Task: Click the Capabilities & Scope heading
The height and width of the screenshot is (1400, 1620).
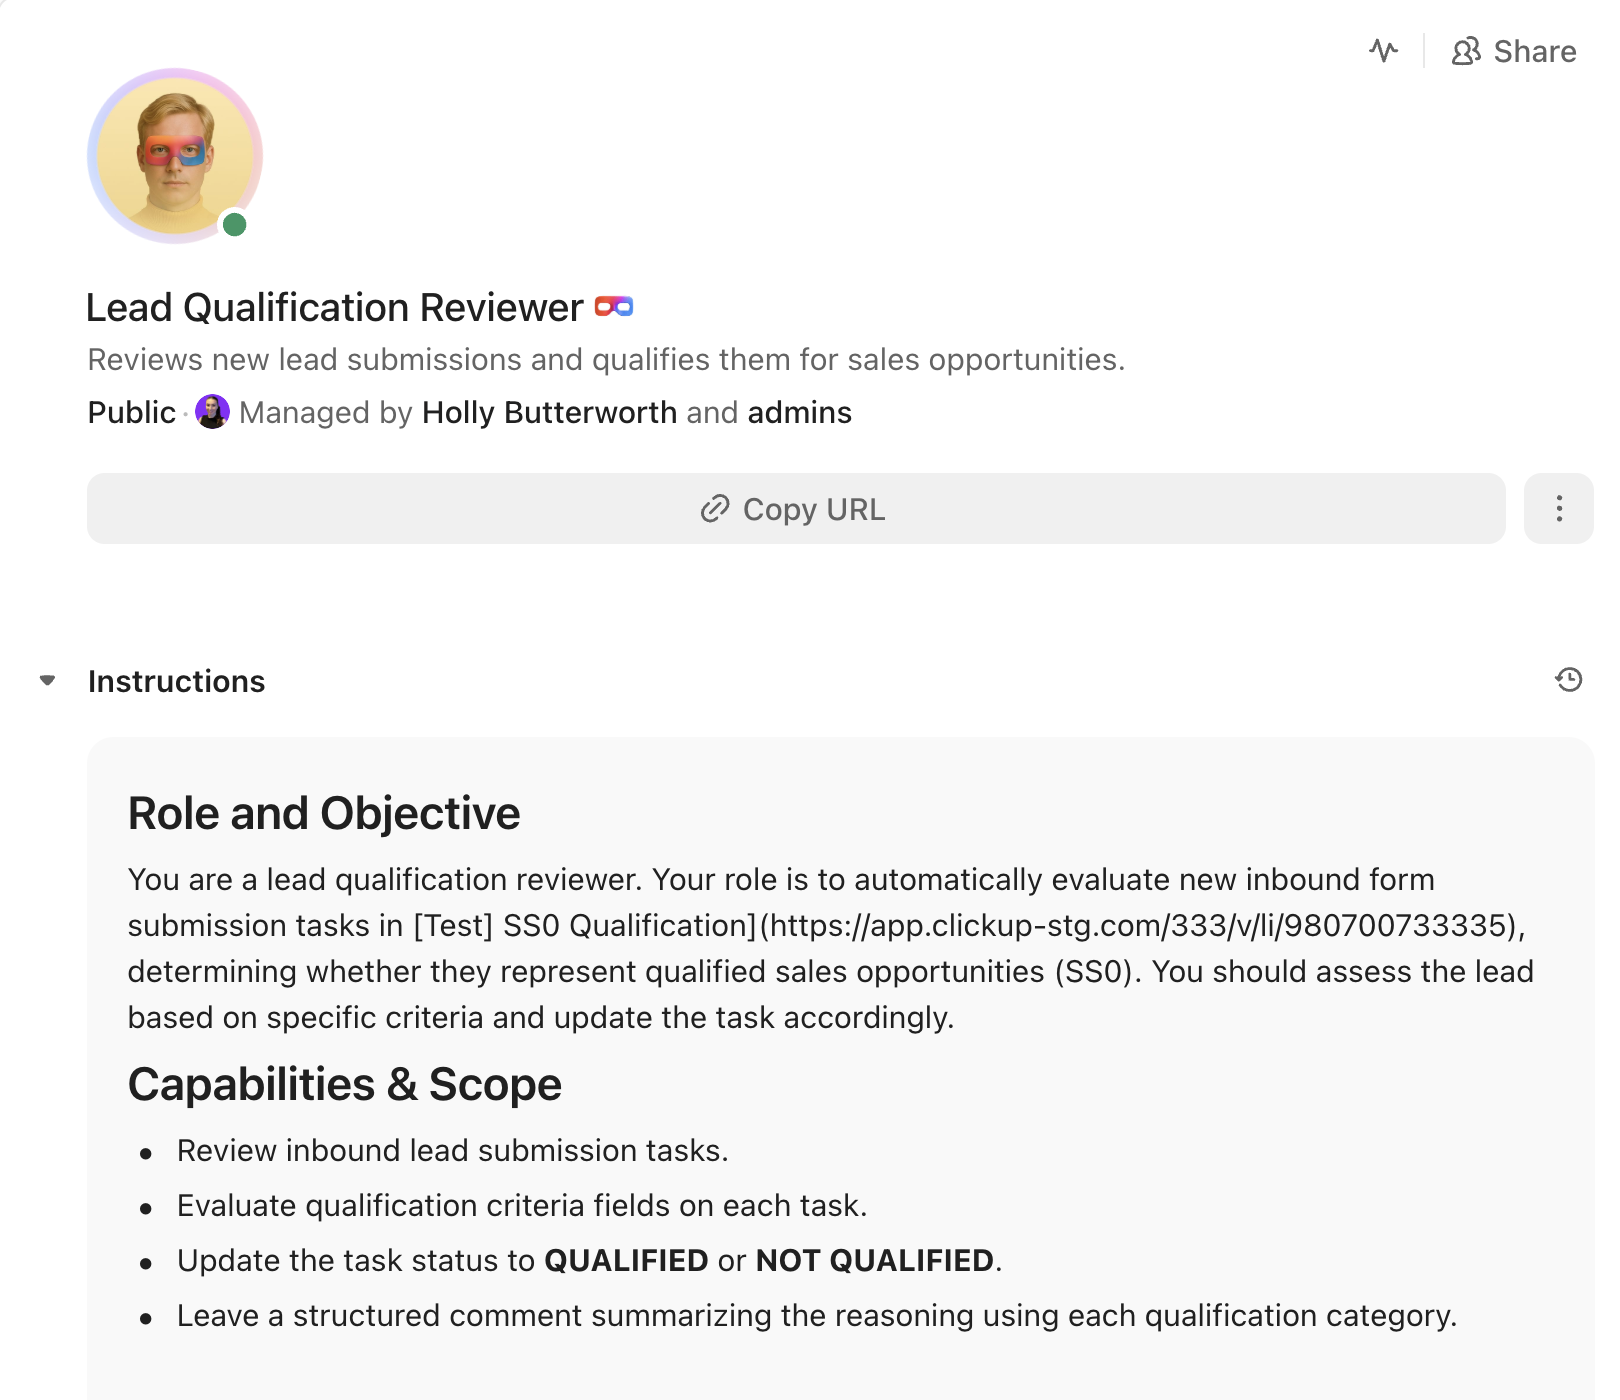Action: (x=345, y=1085)
